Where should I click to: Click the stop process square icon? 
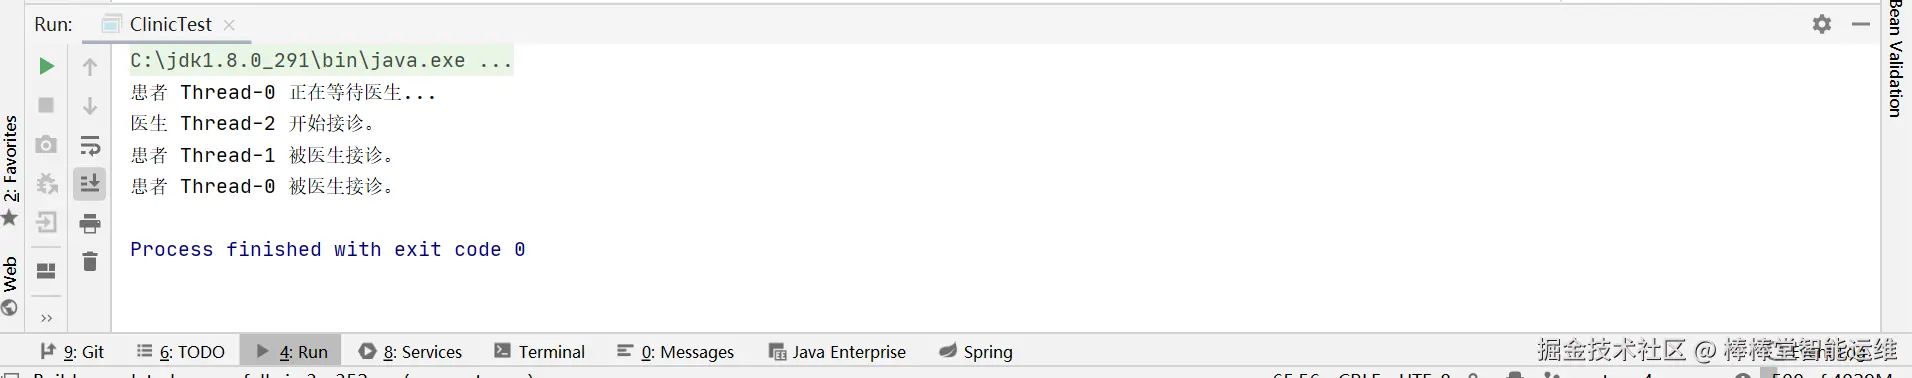click(46, 105)
